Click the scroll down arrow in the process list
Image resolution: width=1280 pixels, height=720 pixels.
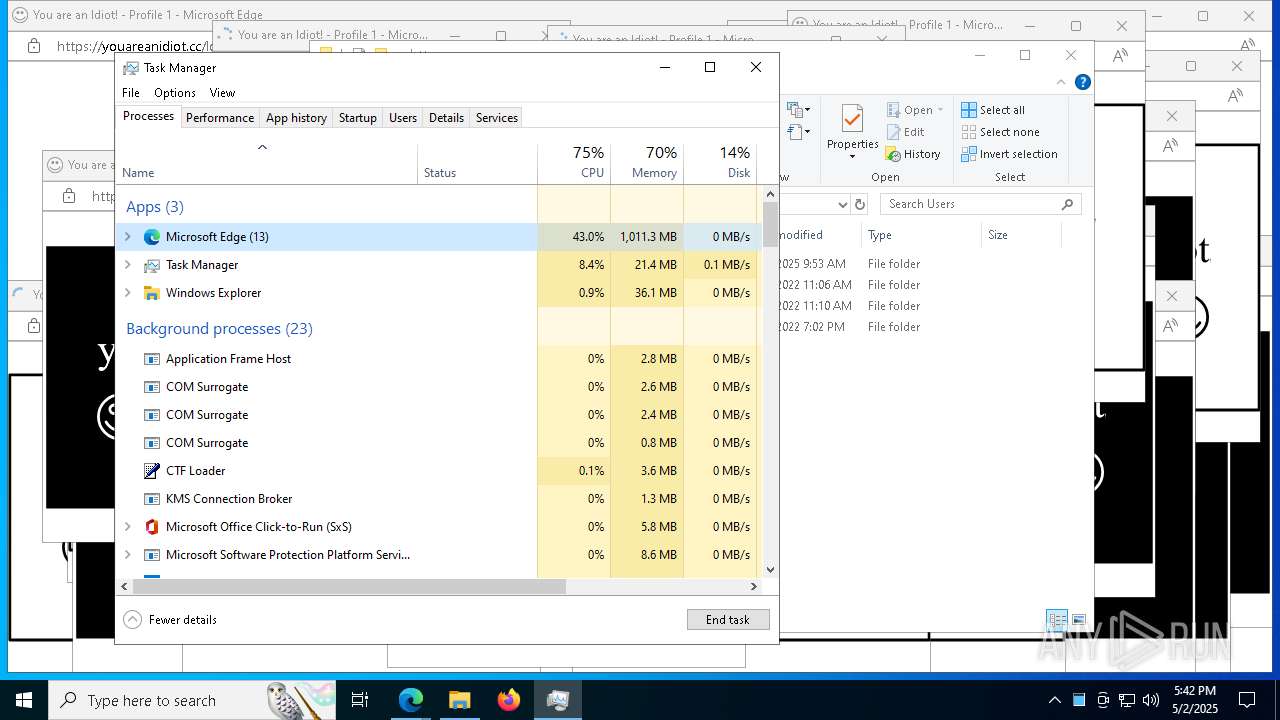point(770,570)
